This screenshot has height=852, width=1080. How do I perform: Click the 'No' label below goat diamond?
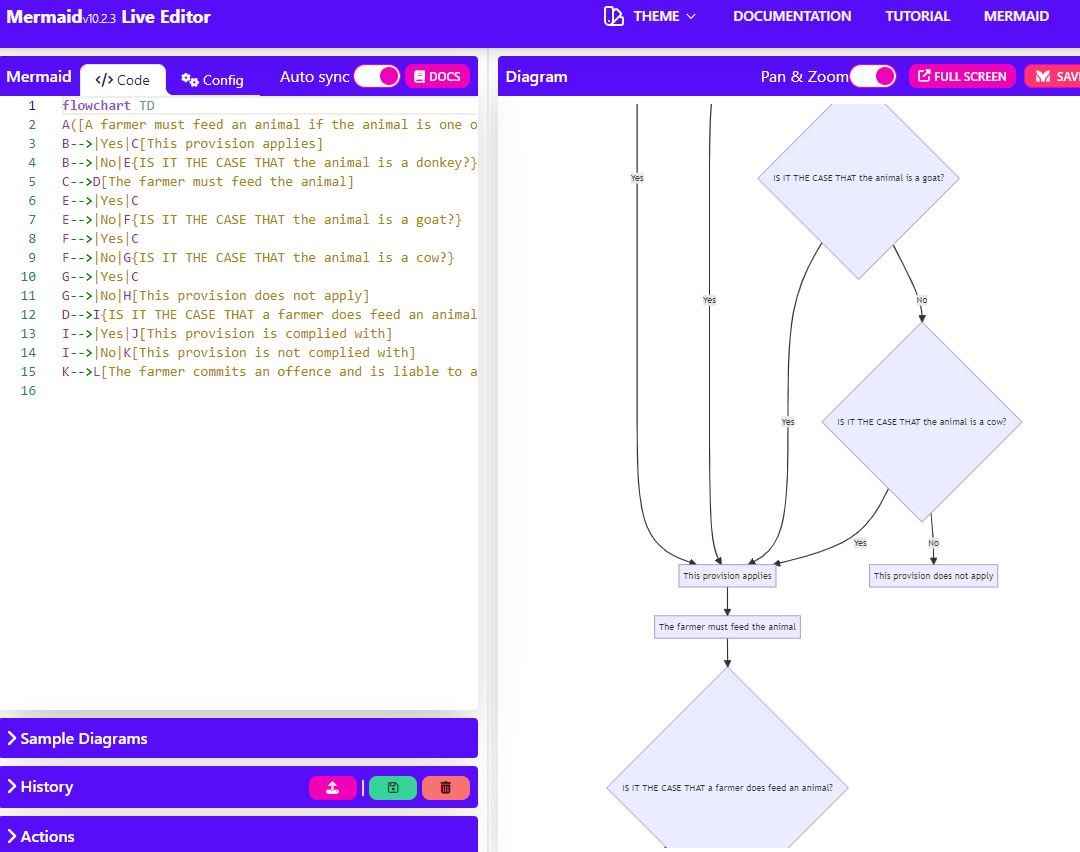pyautogui.click(x=922, y=300)
